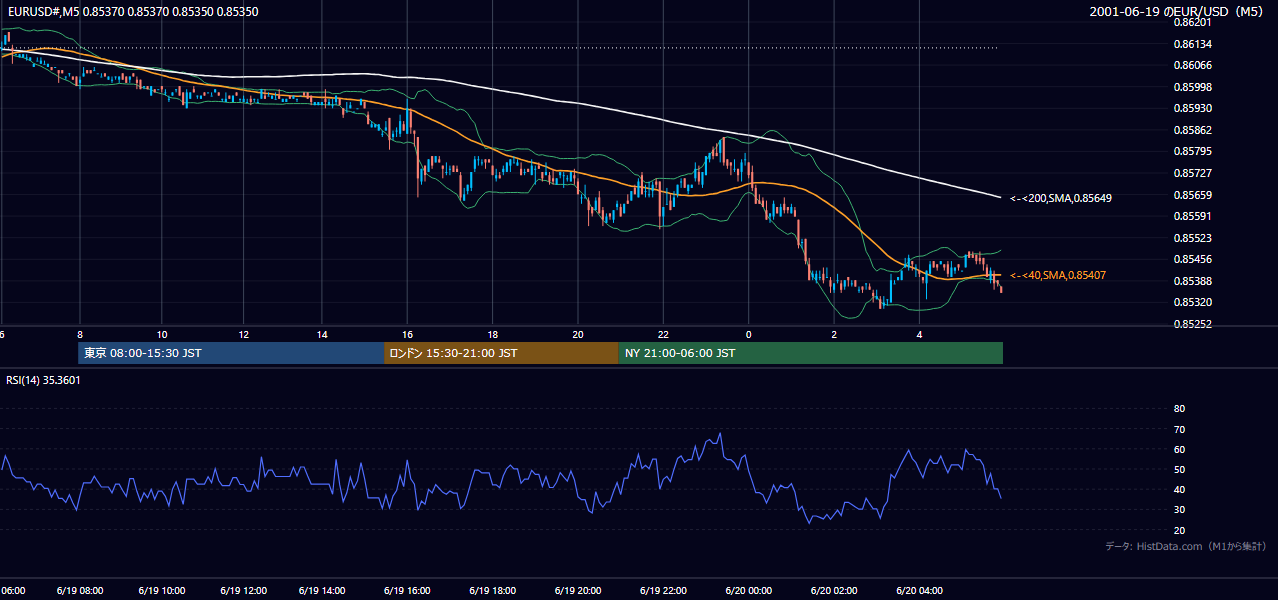Open the HistData.com data credit text
Screen dimensions: 1278x600
(1186, 546)
